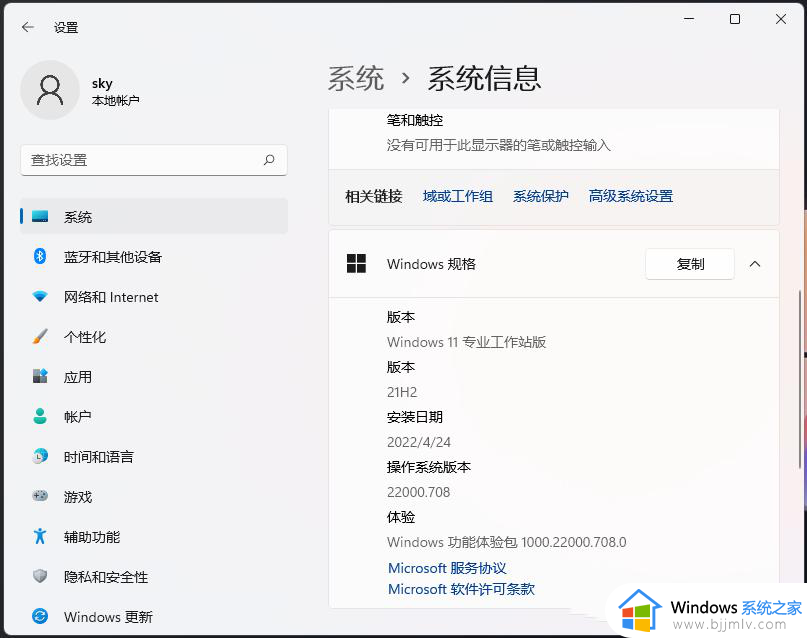Click the Accounts person icon
The height and width of the screenshot is (638, 807).
[x=40, y=416]
